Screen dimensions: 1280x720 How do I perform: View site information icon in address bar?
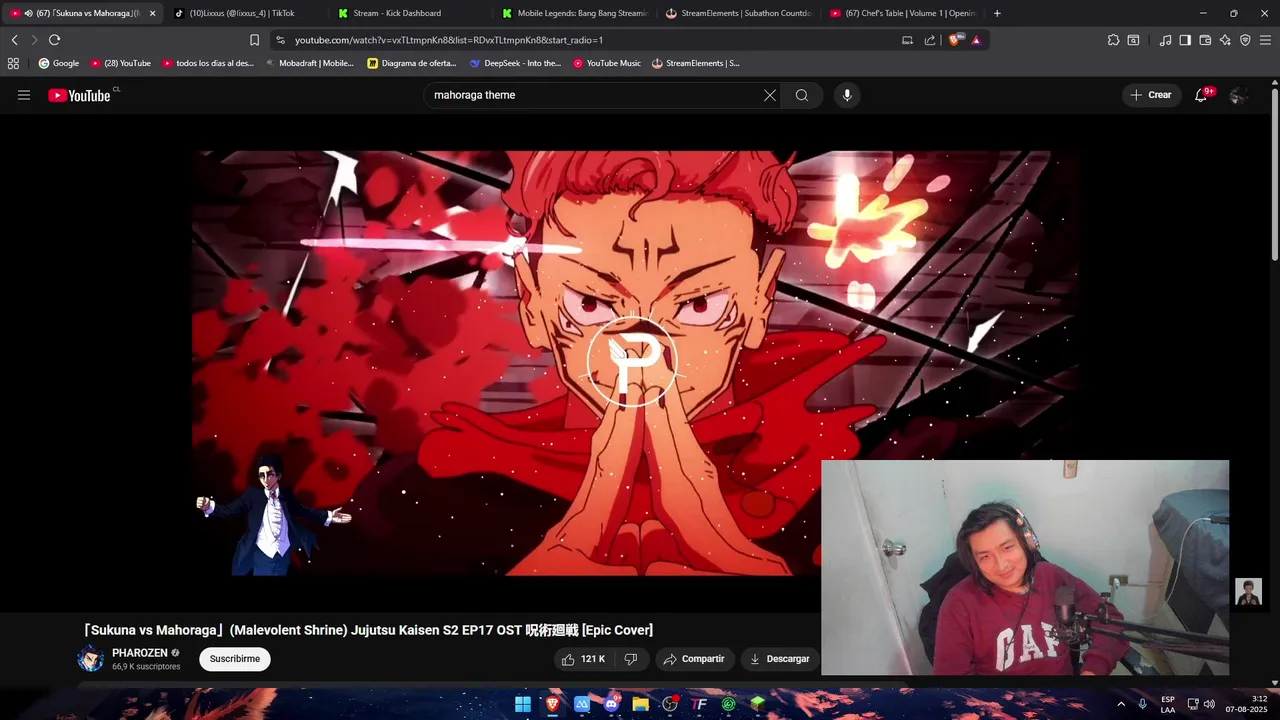(x=280, y=40)
